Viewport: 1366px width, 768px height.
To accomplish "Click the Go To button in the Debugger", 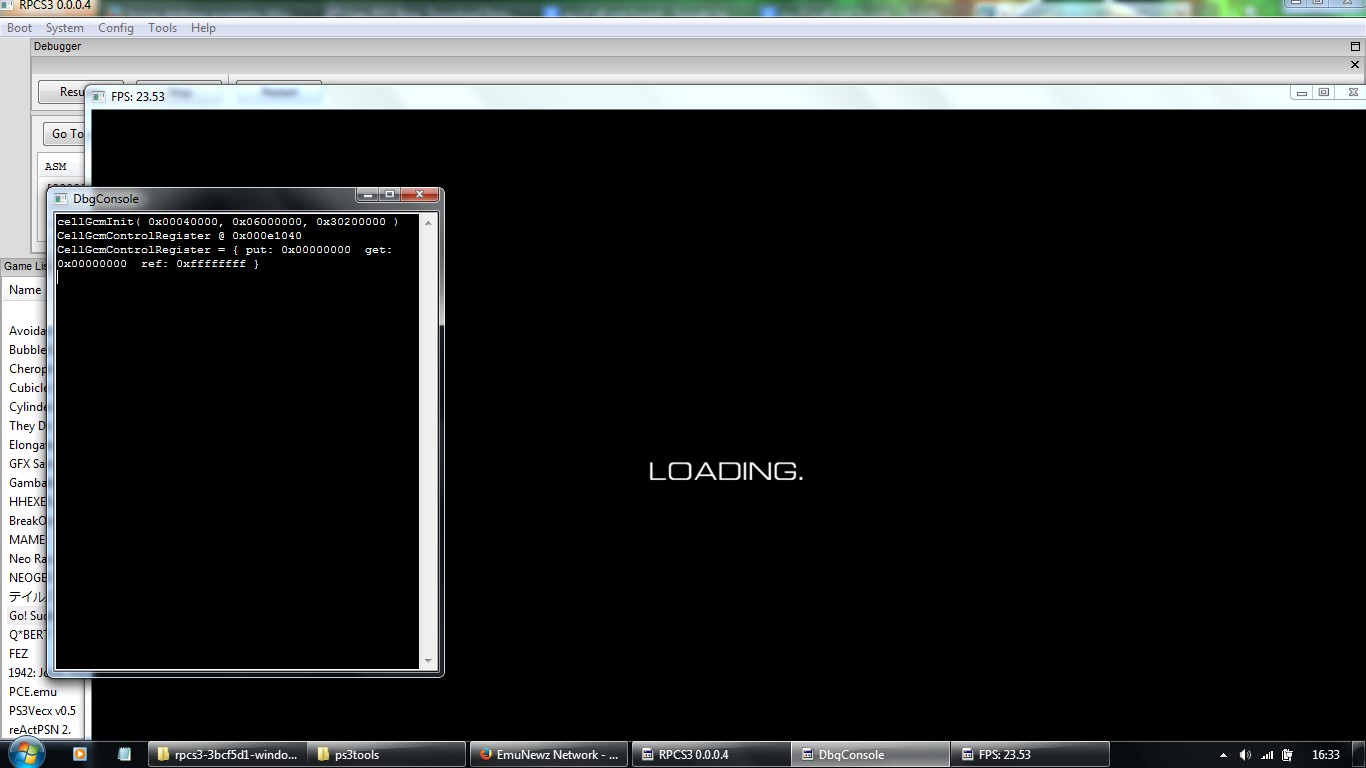I will [65, 134].
